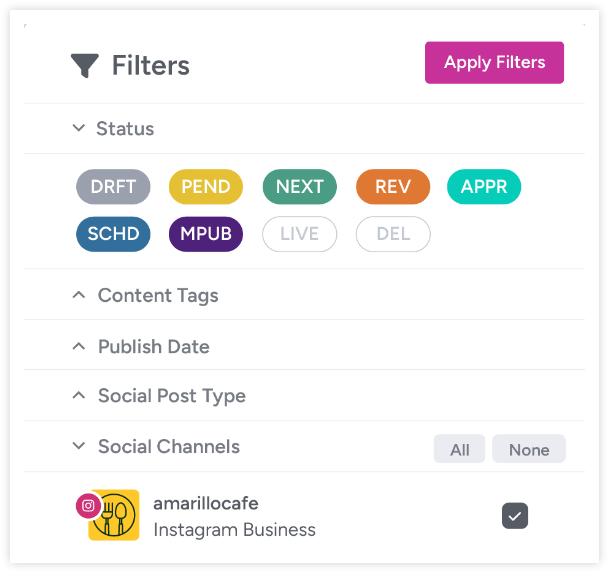Click the Apply Filters button

tap(494, 63)
